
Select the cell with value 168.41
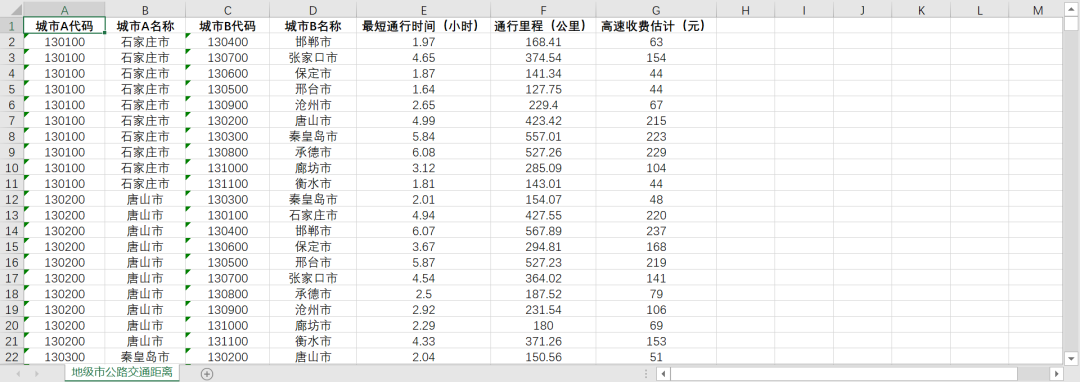(543, 42)
